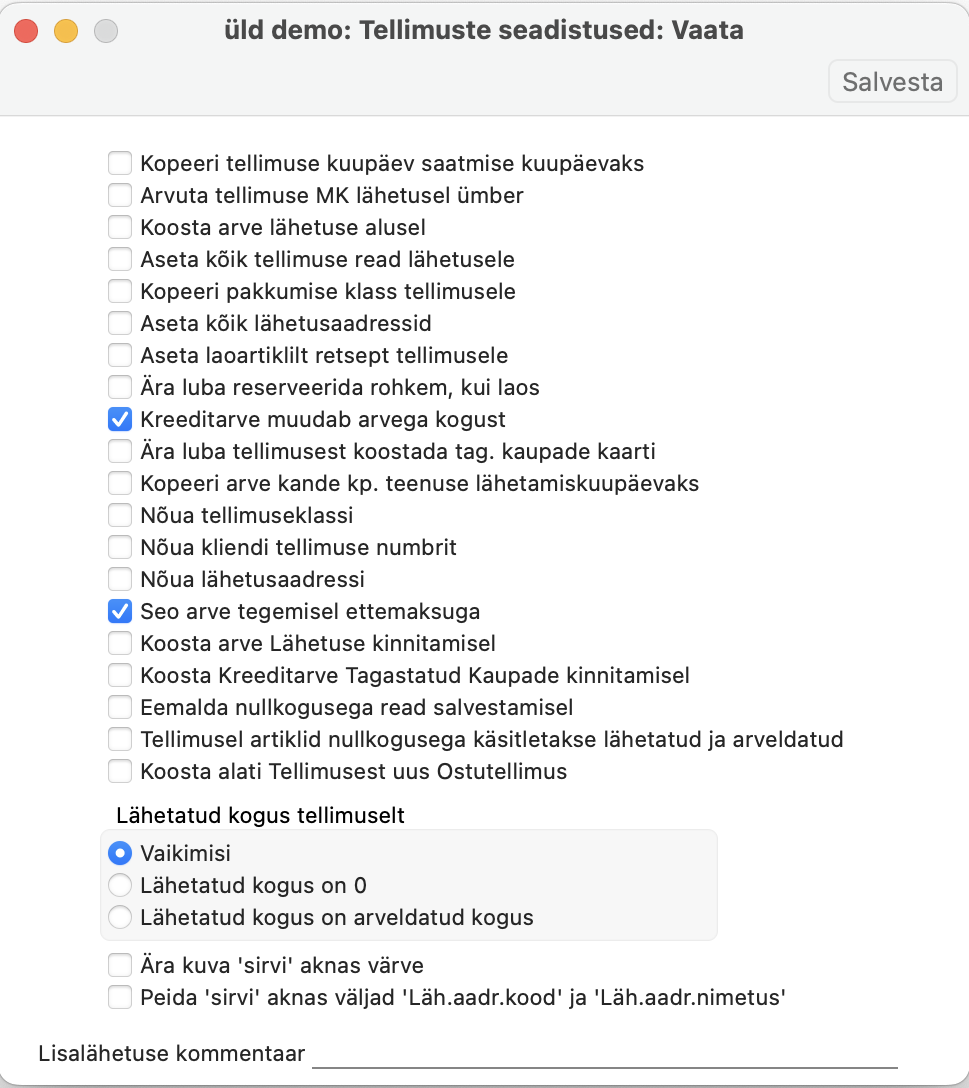Image resolution: width=969 pixels, height=1088 pixels.
Task: Enable 'Kopeeri tellimuse kuupäev saatmise kuupäevaks' checkbox
Action: click(x=120, y=163)
